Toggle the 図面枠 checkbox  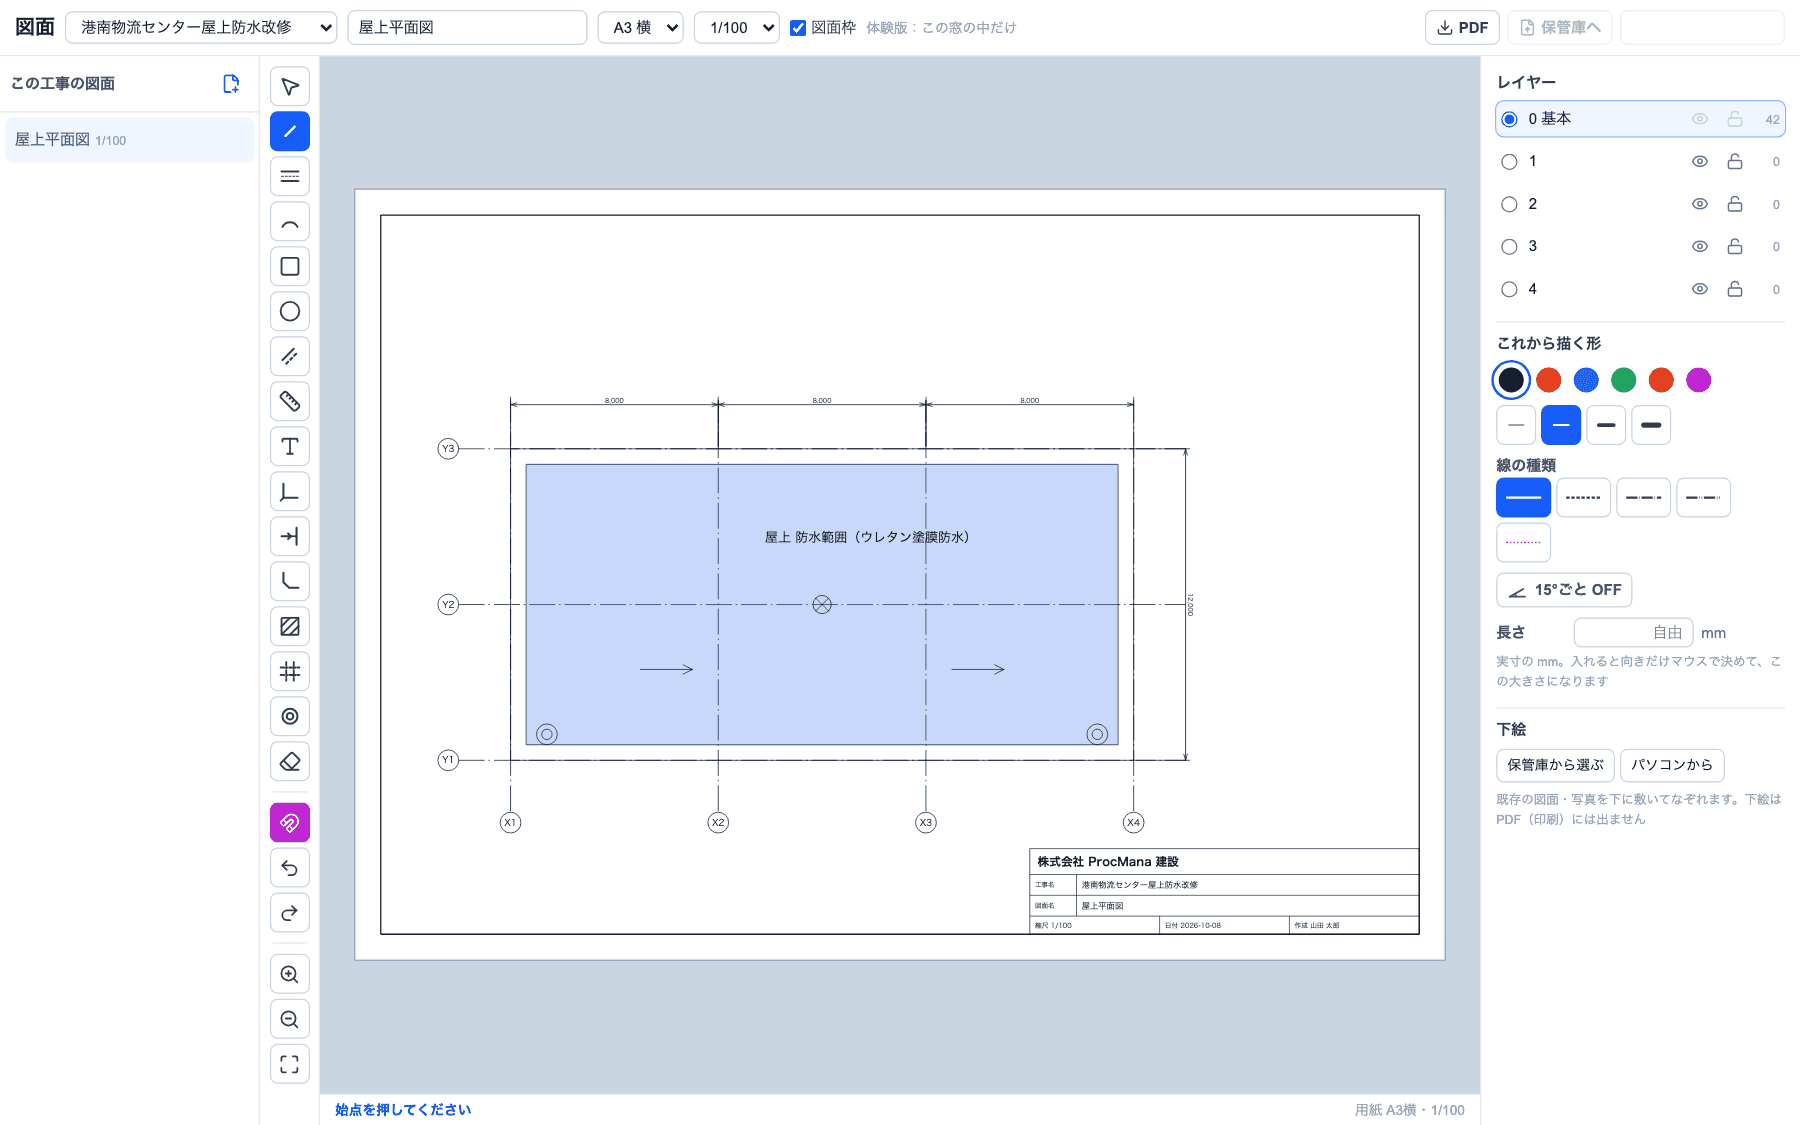pos(798,28)
